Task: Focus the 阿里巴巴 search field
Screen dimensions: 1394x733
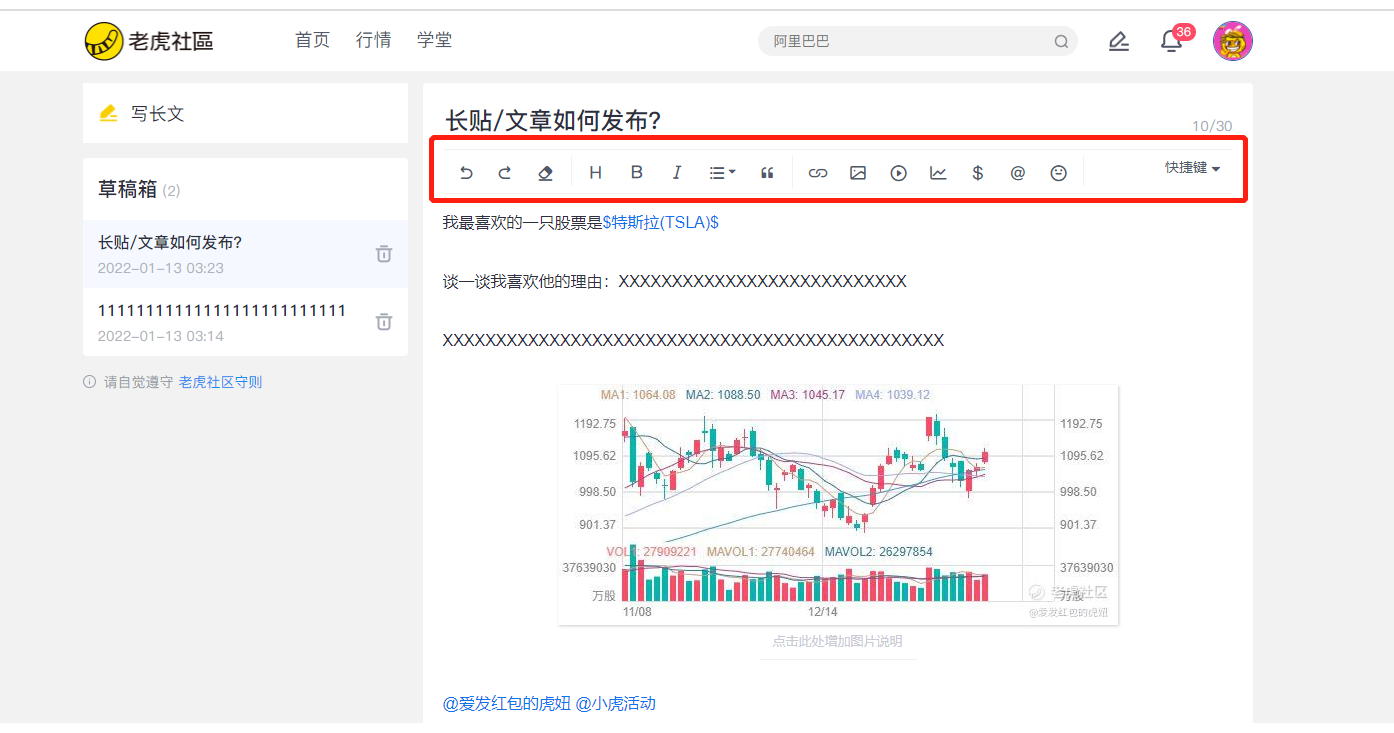Action: 918,41
